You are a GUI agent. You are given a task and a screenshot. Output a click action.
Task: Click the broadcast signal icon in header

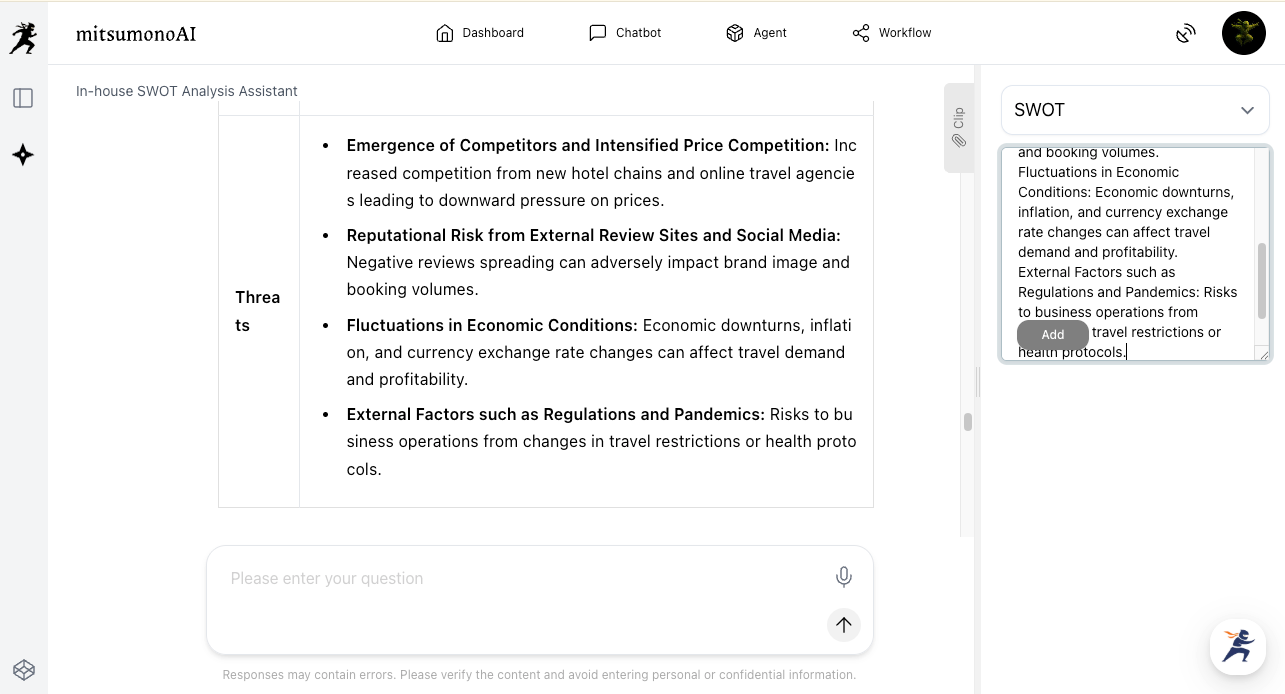click(1186, 34)
